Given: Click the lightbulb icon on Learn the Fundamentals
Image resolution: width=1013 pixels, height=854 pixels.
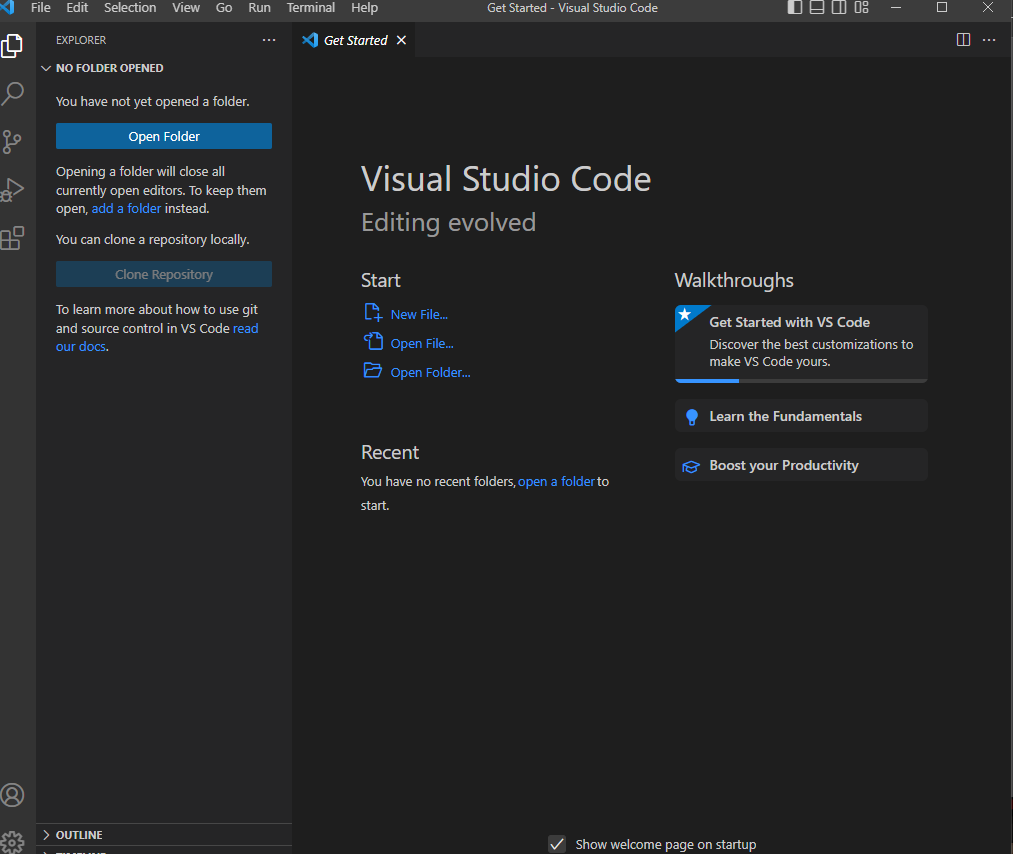Looking at the screenshot, I should (691, 417).
